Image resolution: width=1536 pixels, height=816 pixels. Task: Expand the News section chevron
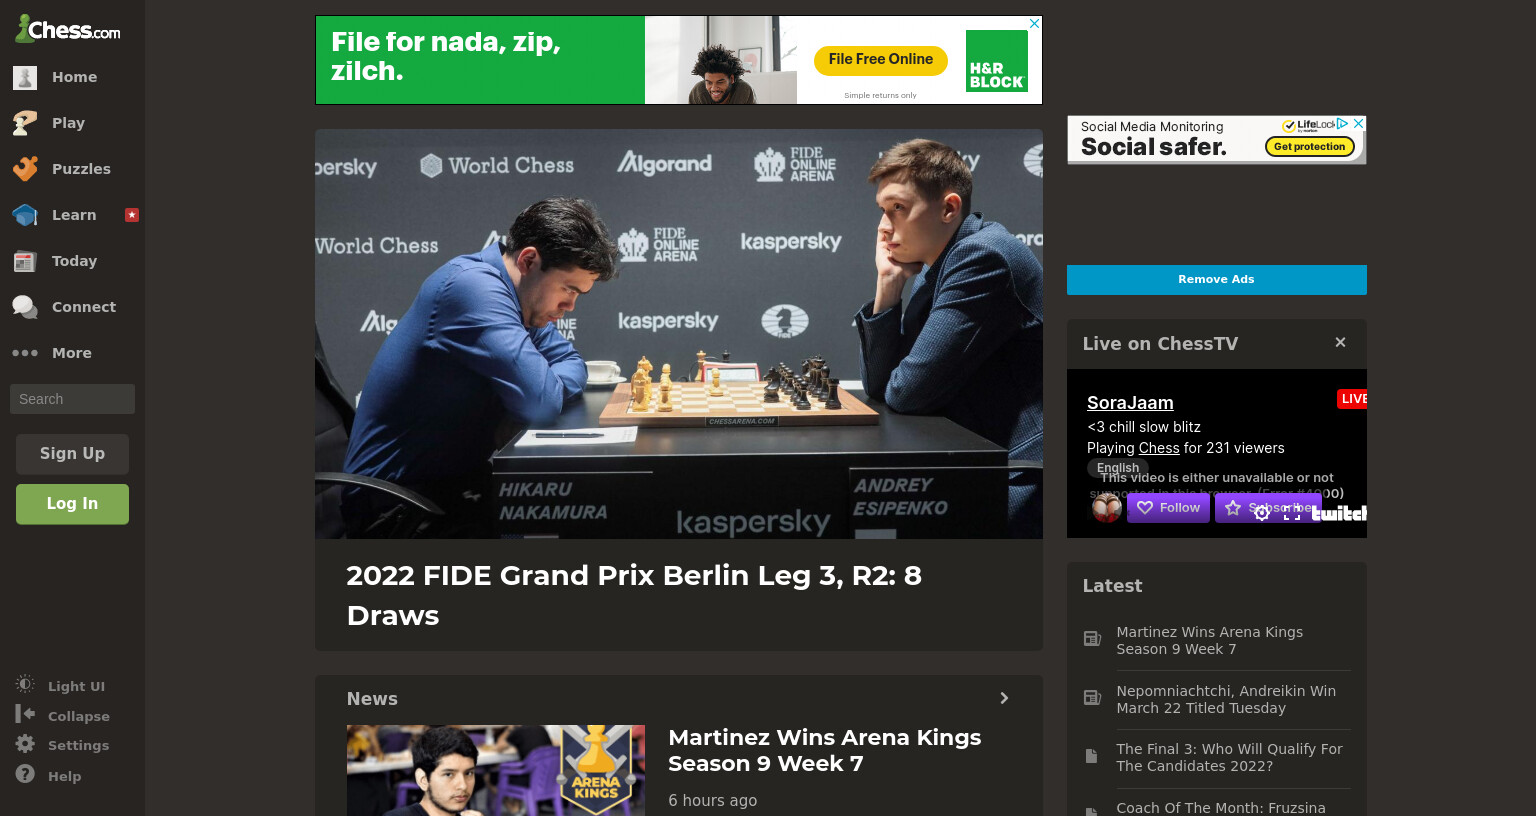[1004, 698]
